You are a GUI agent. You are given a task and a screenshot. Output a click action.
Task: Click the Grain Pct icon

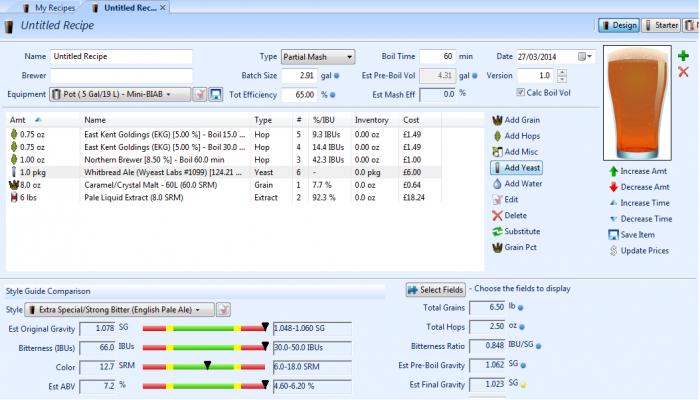tap(497, 248)
